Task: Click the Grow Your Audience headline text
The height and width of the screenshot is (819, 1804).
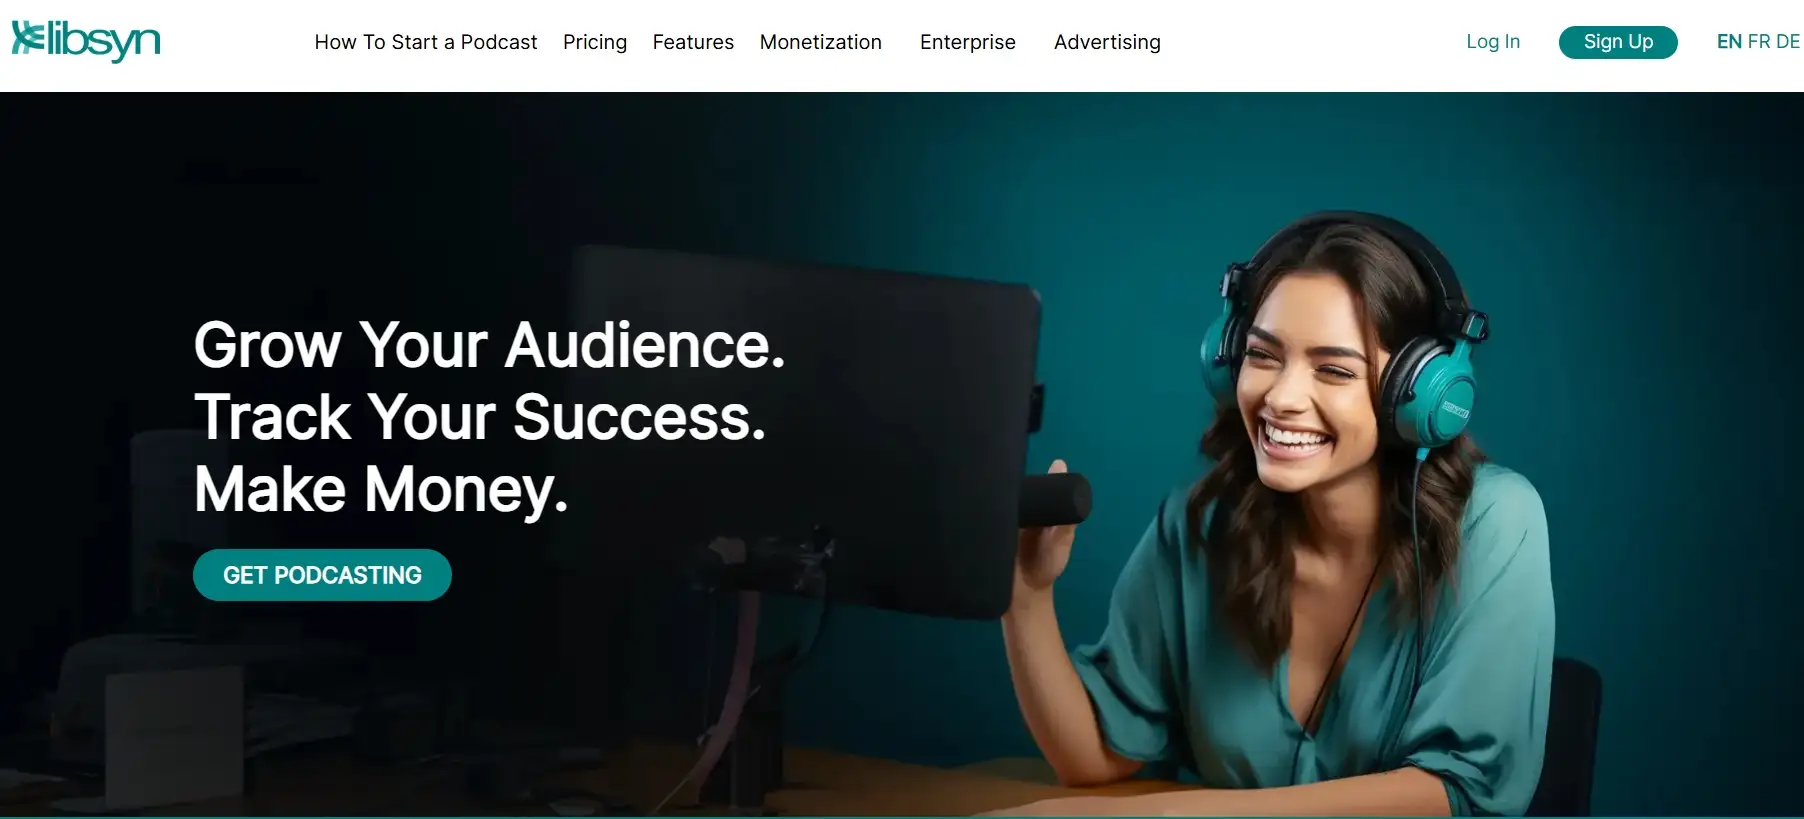Action: tap(489, 345)
